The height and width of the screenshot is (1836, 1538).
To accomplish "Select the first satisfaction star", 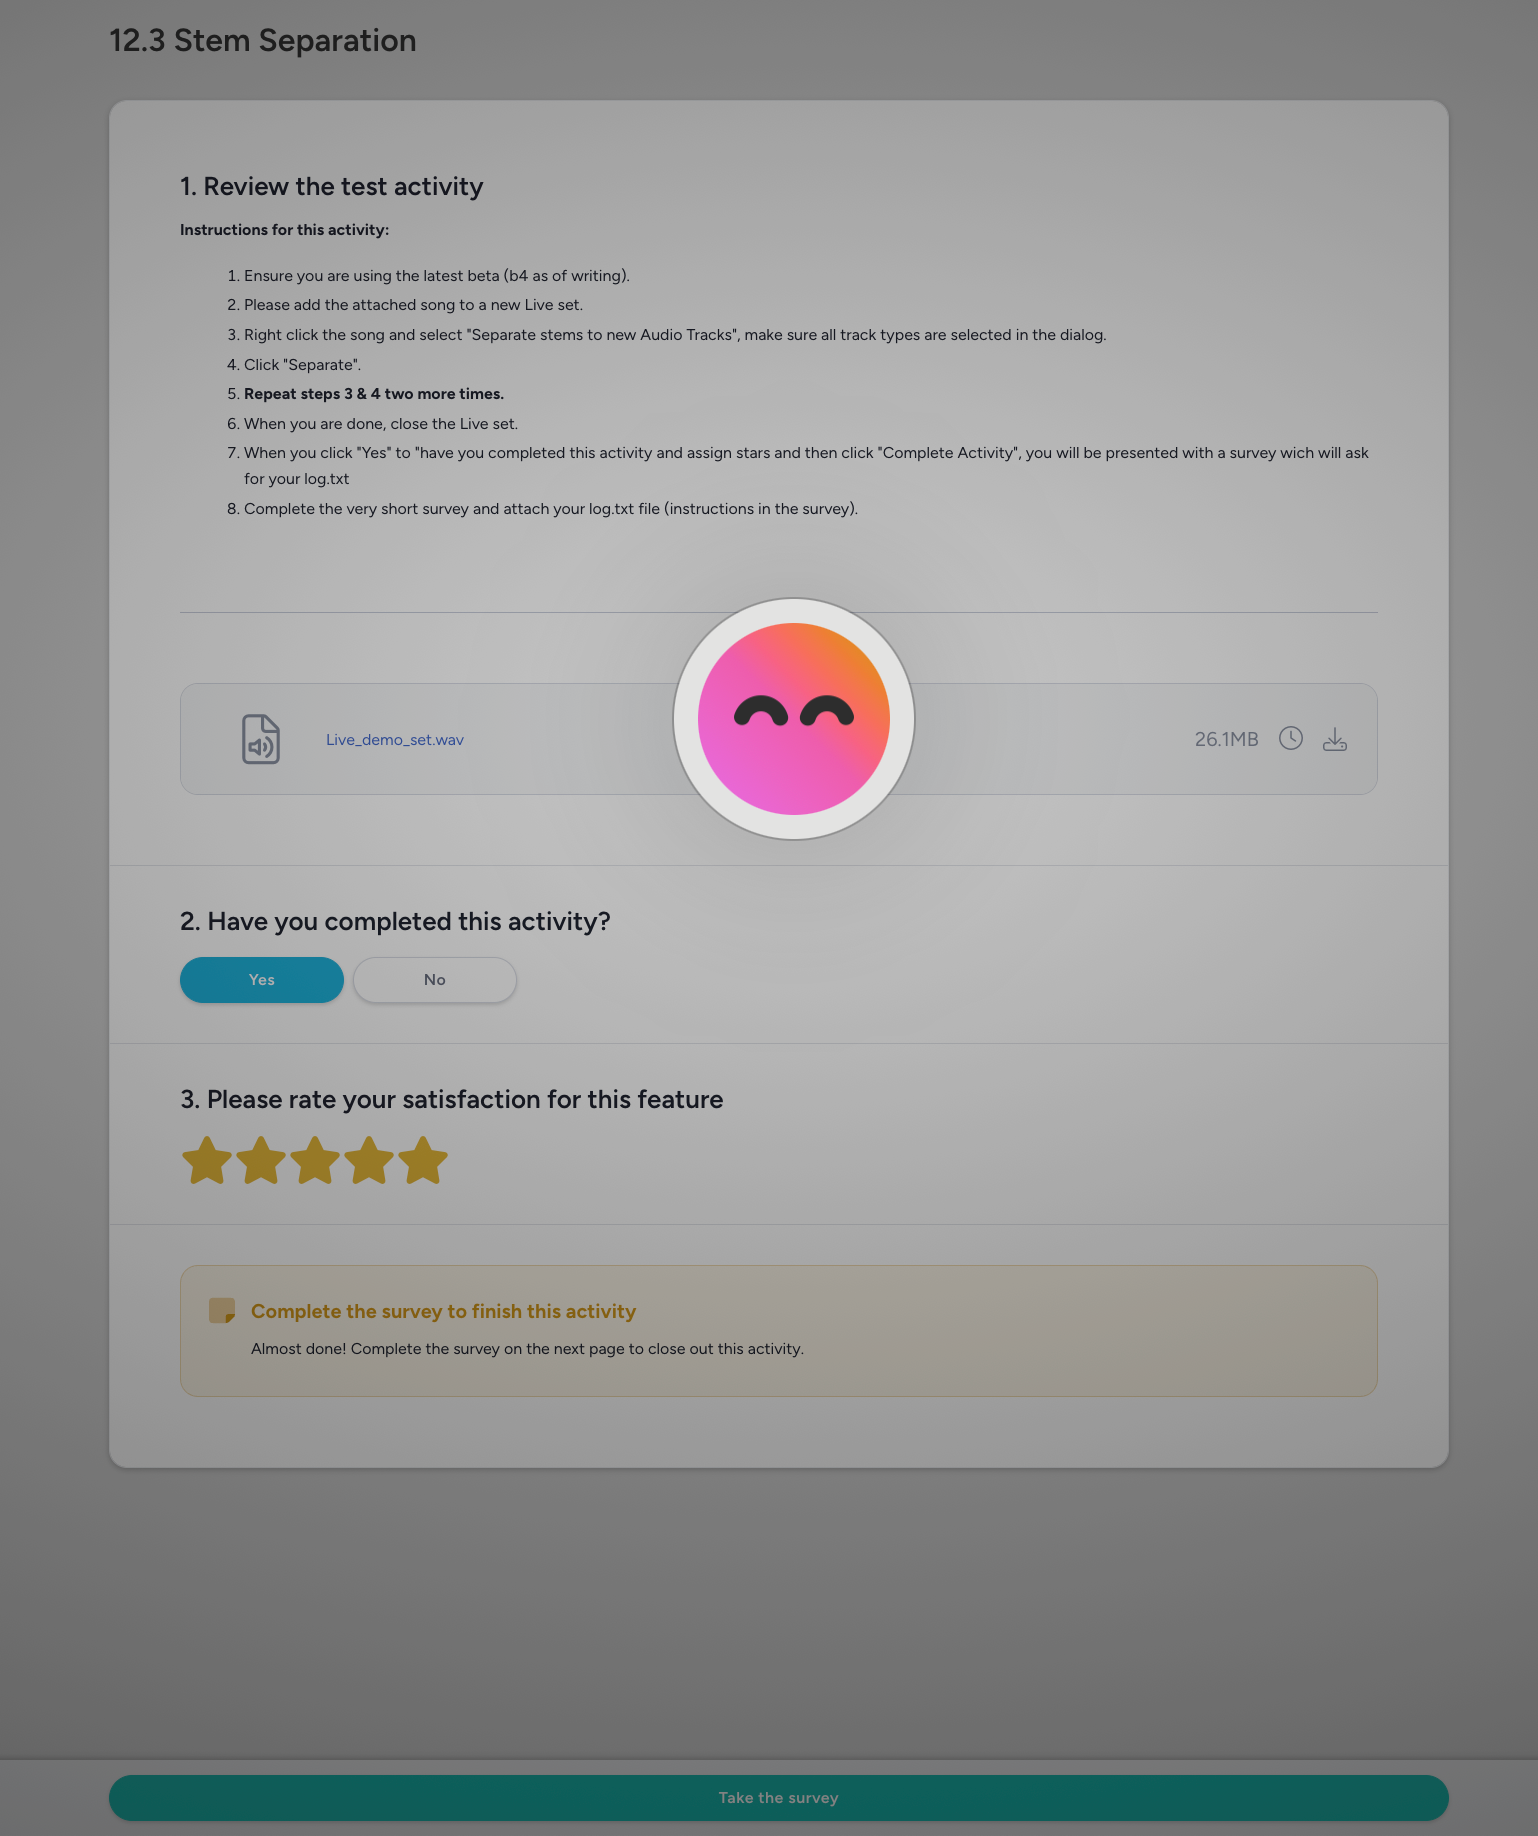I will click(x=207, y=1161).
